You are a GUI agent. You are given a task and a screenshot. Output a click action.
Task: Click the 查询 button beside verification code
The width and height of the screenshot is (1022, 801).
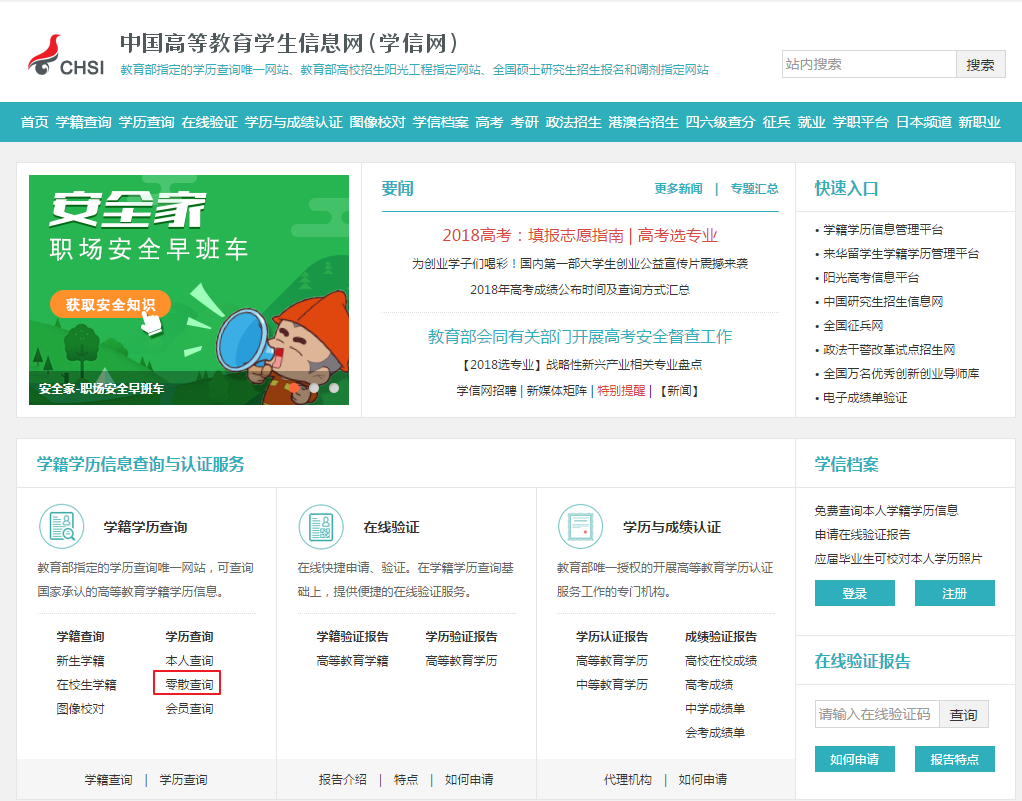click(964, 714)
